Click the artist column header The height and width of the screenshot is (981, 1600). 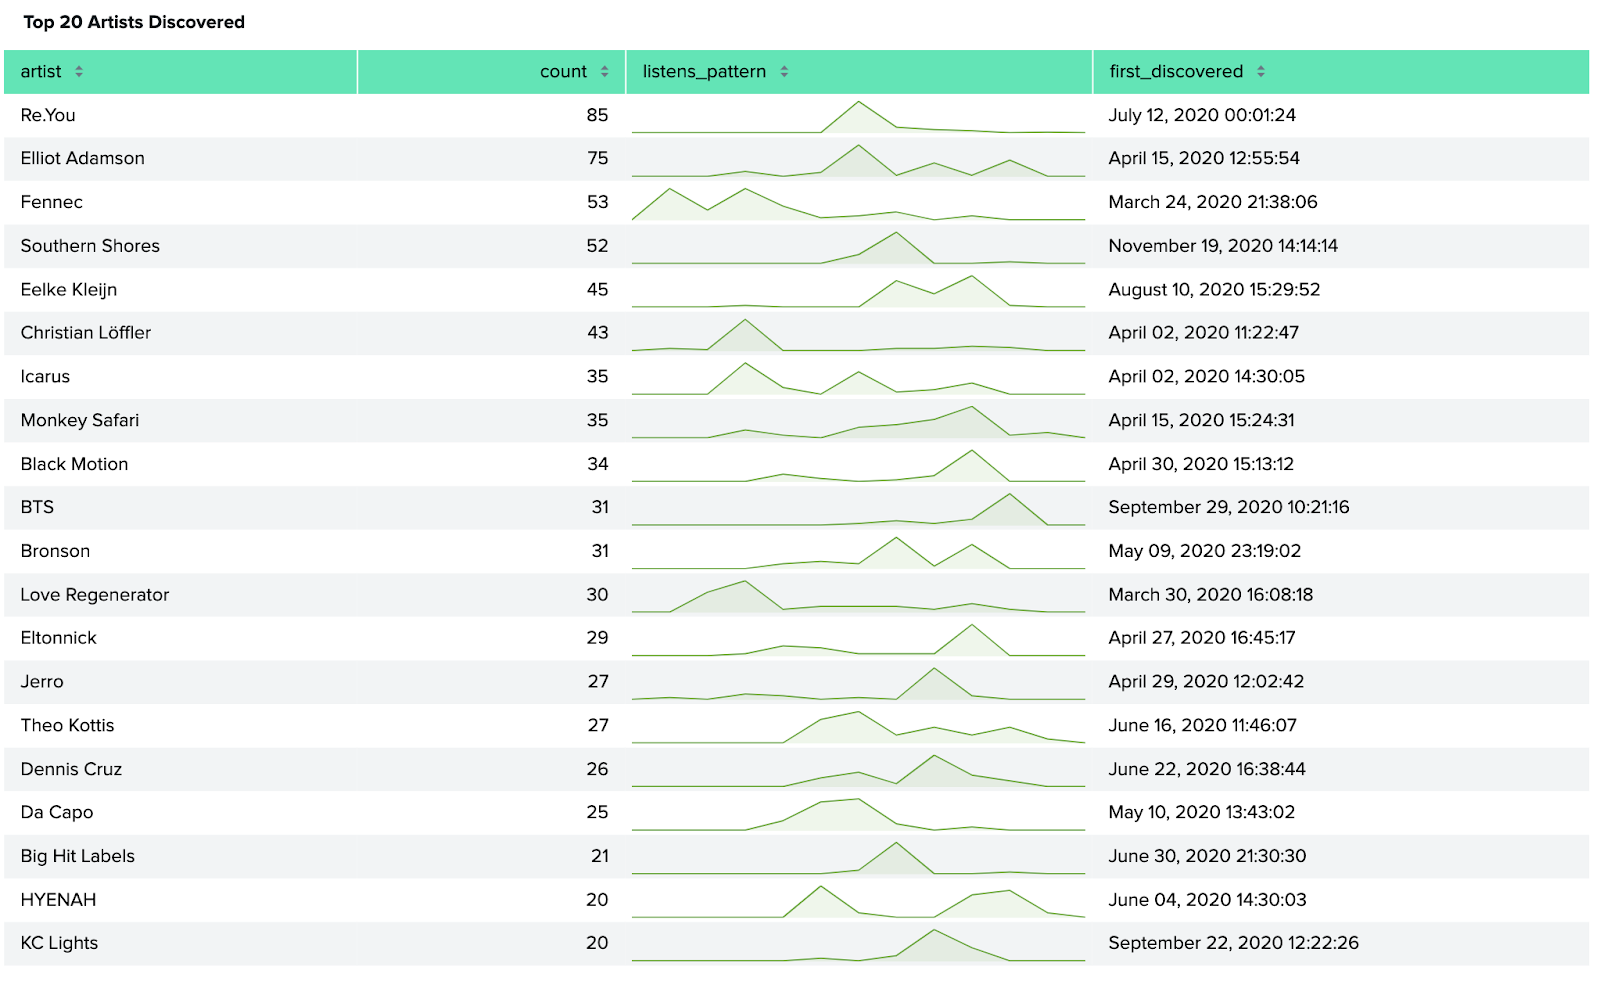pyautogui.click(x=181, y=72)
